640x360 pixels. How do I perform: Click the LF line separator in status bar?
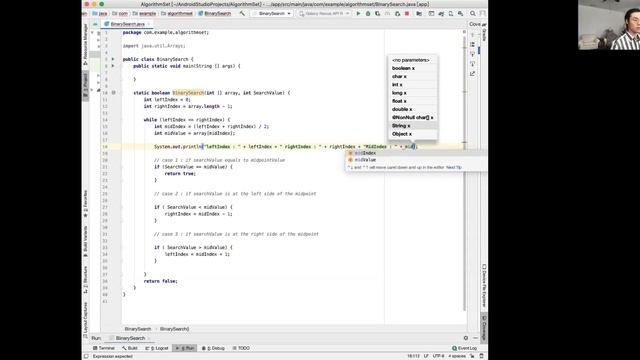(426, 356)
